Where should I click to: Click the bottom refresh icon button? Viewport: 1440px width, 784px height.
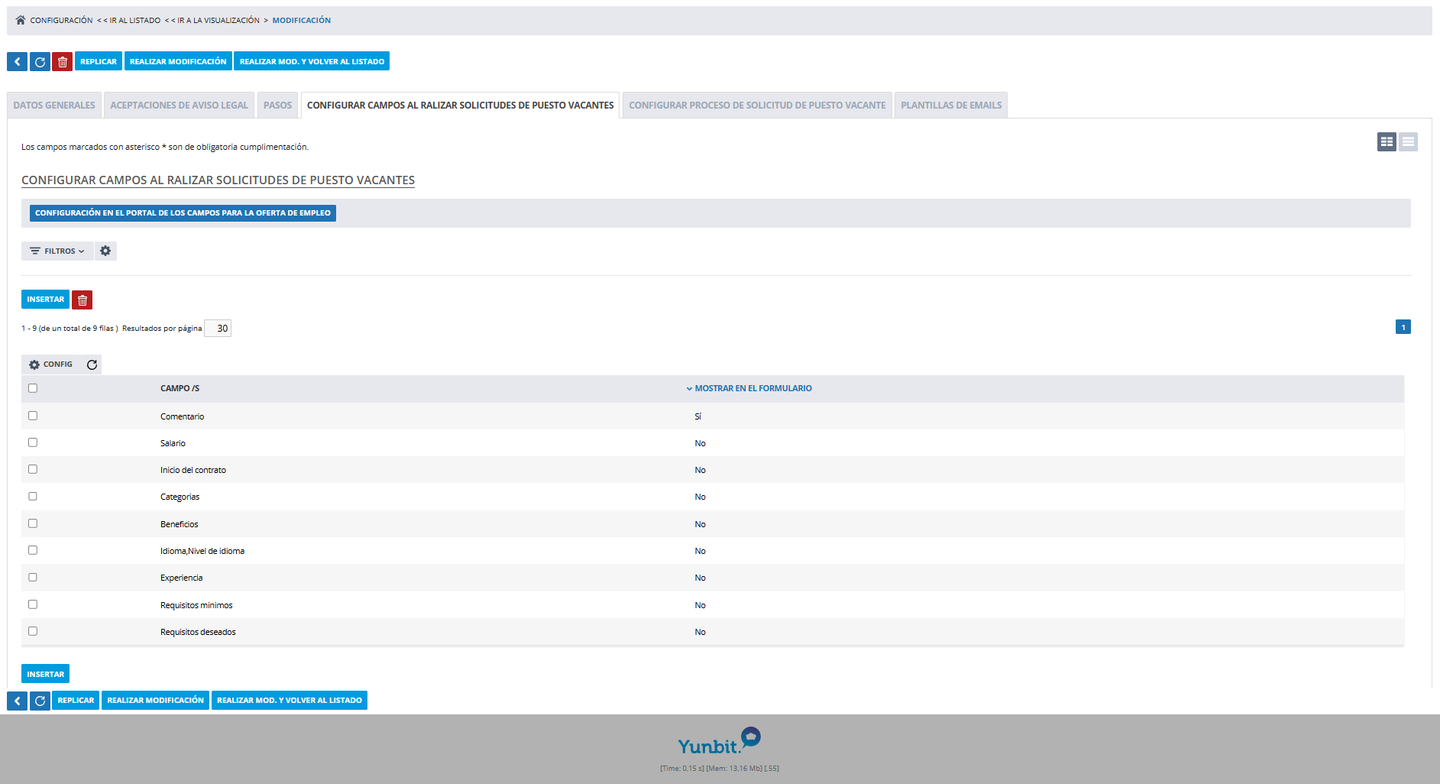(x=40, y=700)
